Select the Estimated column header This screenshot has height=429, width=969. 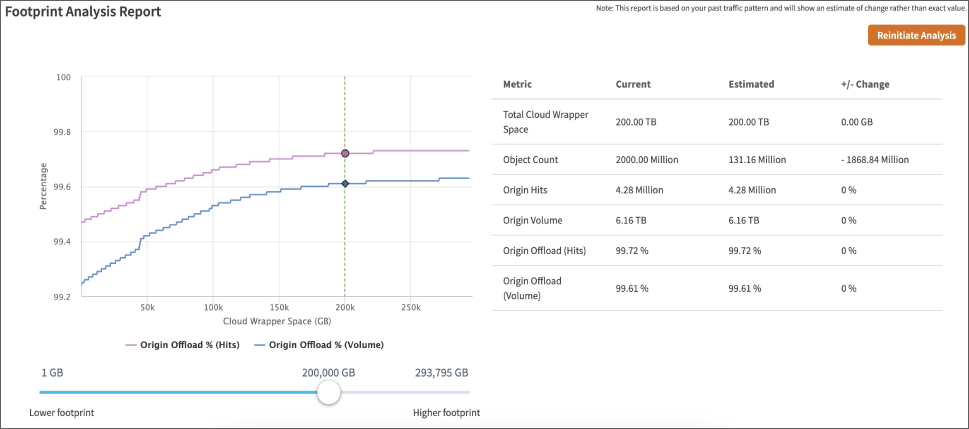(751, 85)
